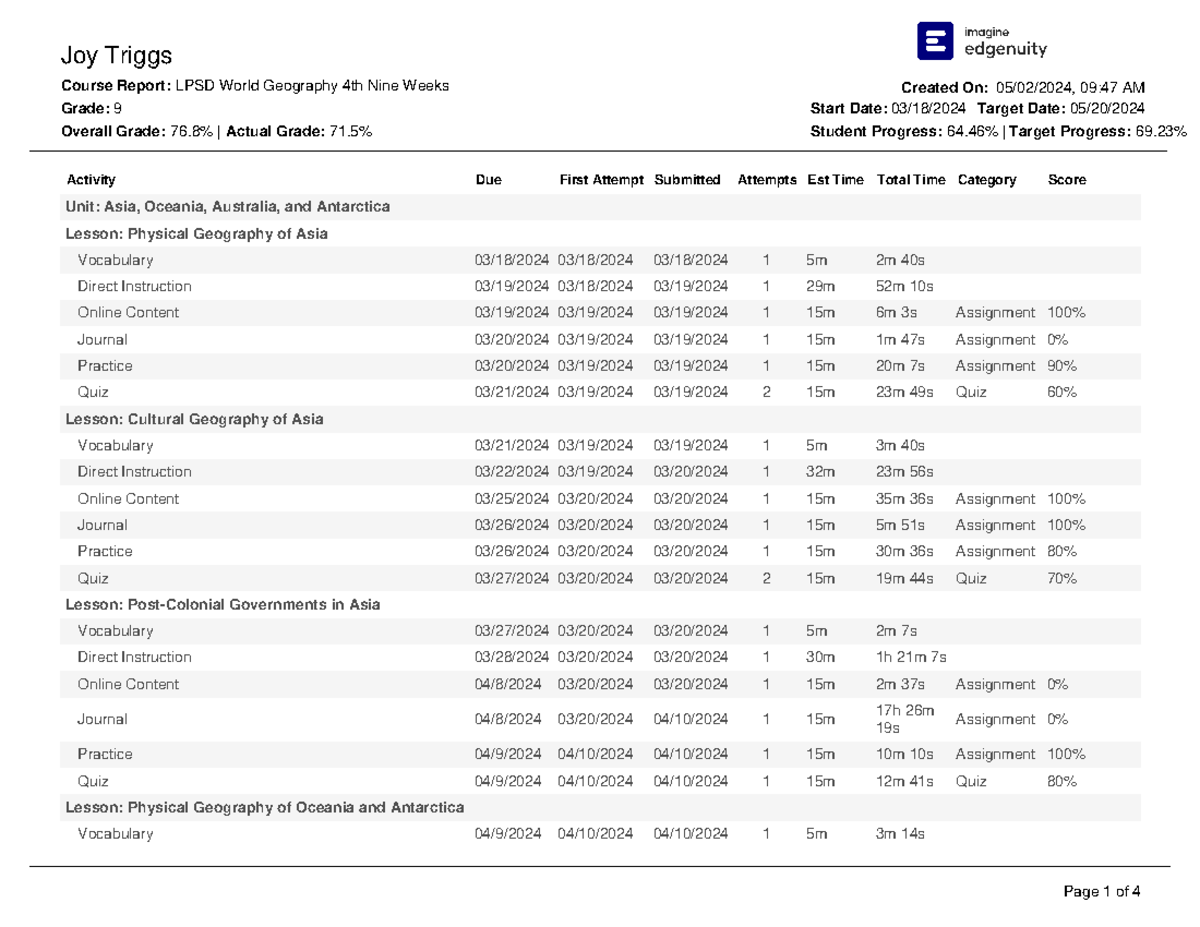Select the Score column header

1065,180
